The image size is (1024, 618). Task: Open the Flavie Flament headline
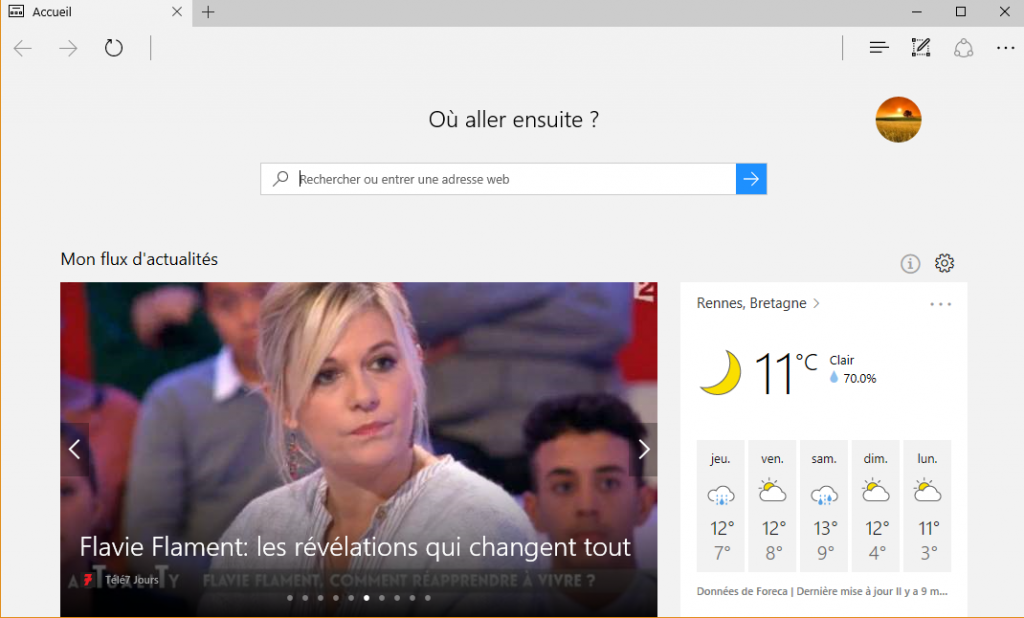tap(355, 547)
